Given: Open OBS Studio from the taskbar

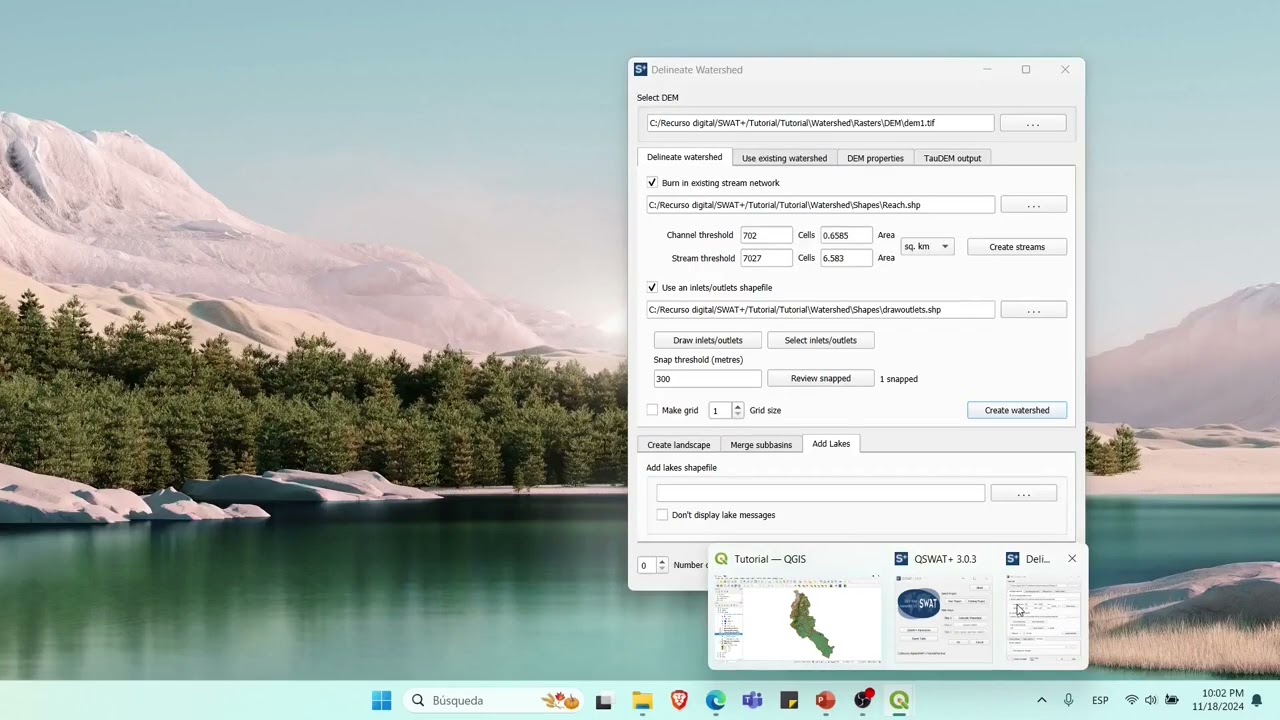Looking at the screenshot, I should click(x=863, y=701).
